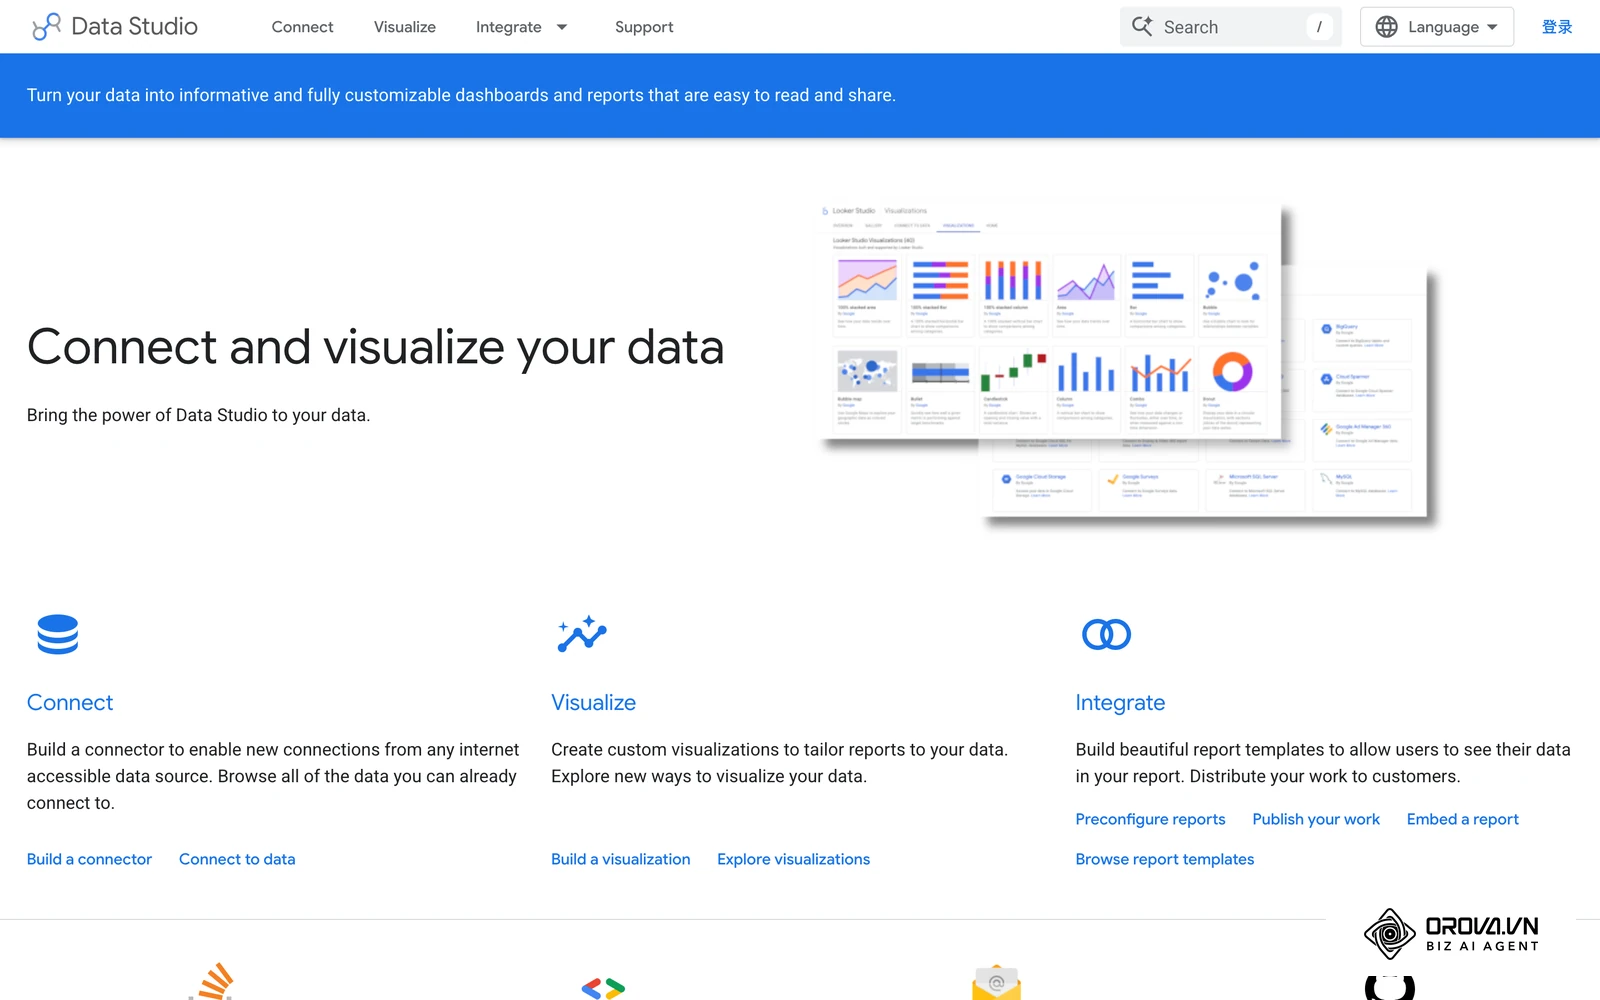
Task: Open the Visualize menu item
Action: point(405,27)
